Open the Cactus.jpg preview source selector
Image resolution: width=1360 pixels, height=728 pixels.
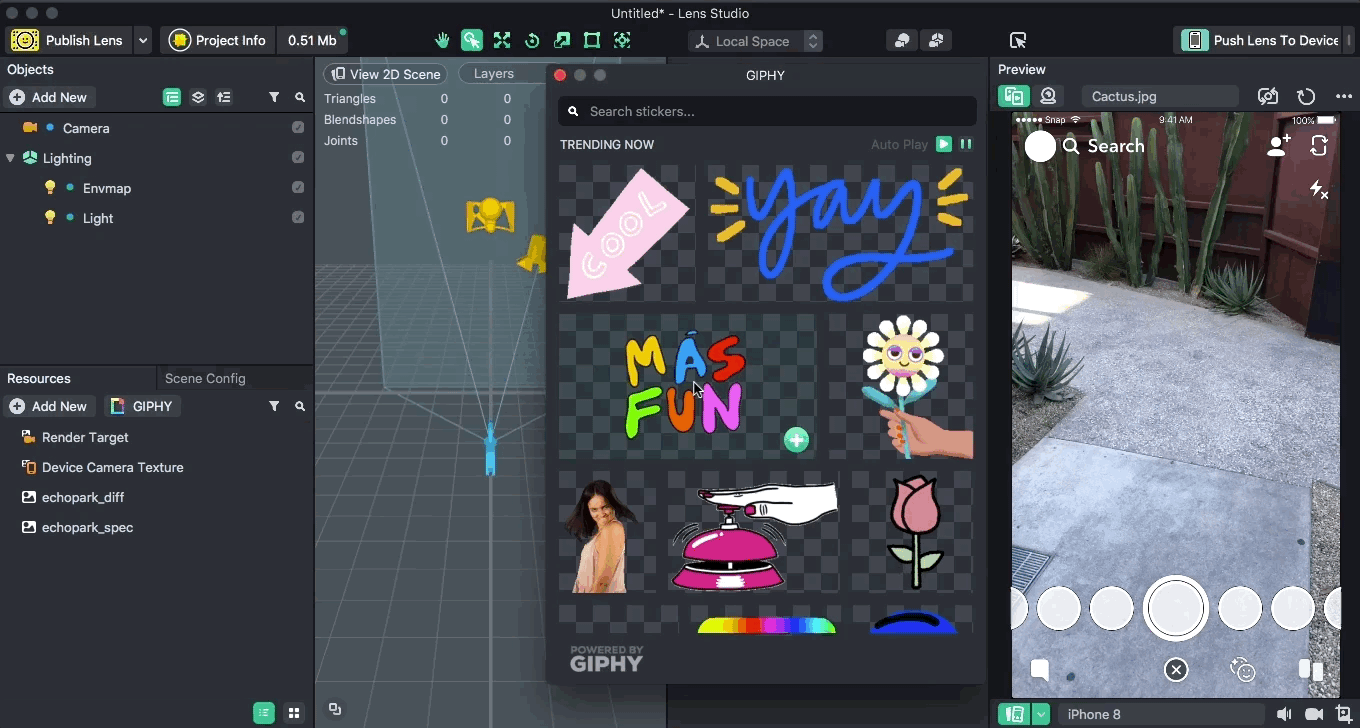1160,96
